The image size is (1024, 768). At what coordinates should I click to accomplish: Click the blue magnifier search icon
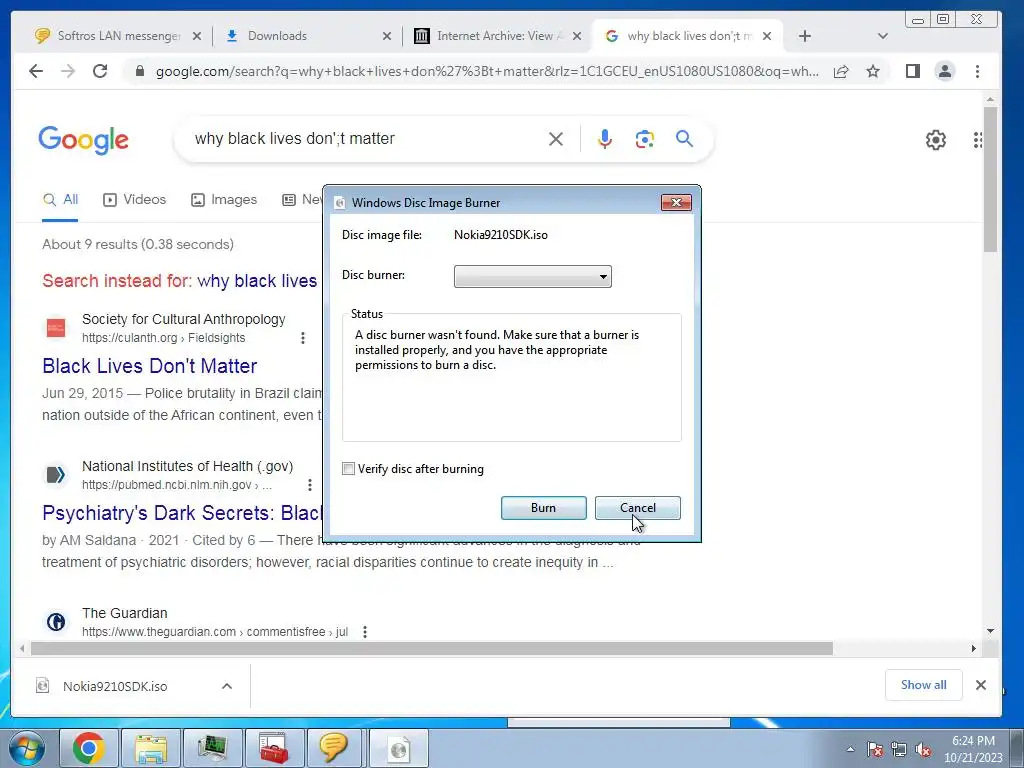click(684, 138)
